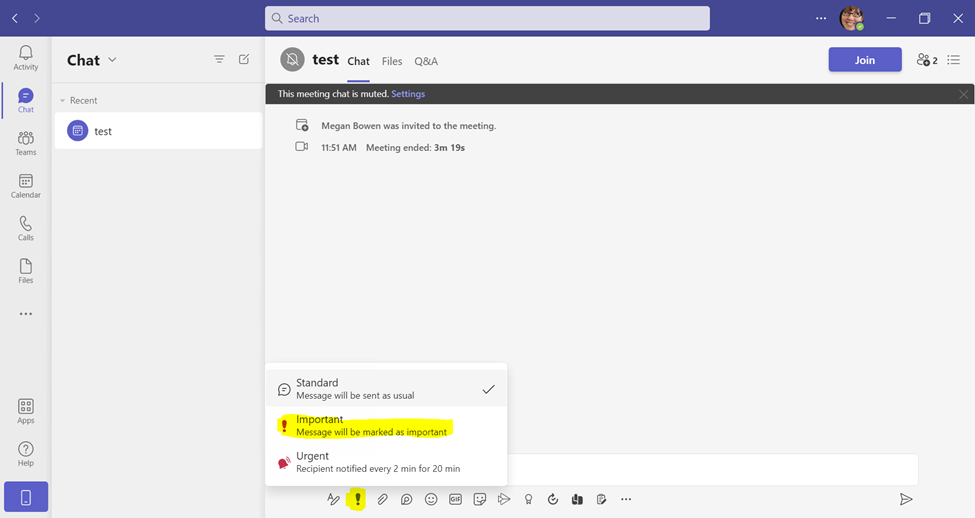Click the muted meeting avatar icon

point(292,60)
